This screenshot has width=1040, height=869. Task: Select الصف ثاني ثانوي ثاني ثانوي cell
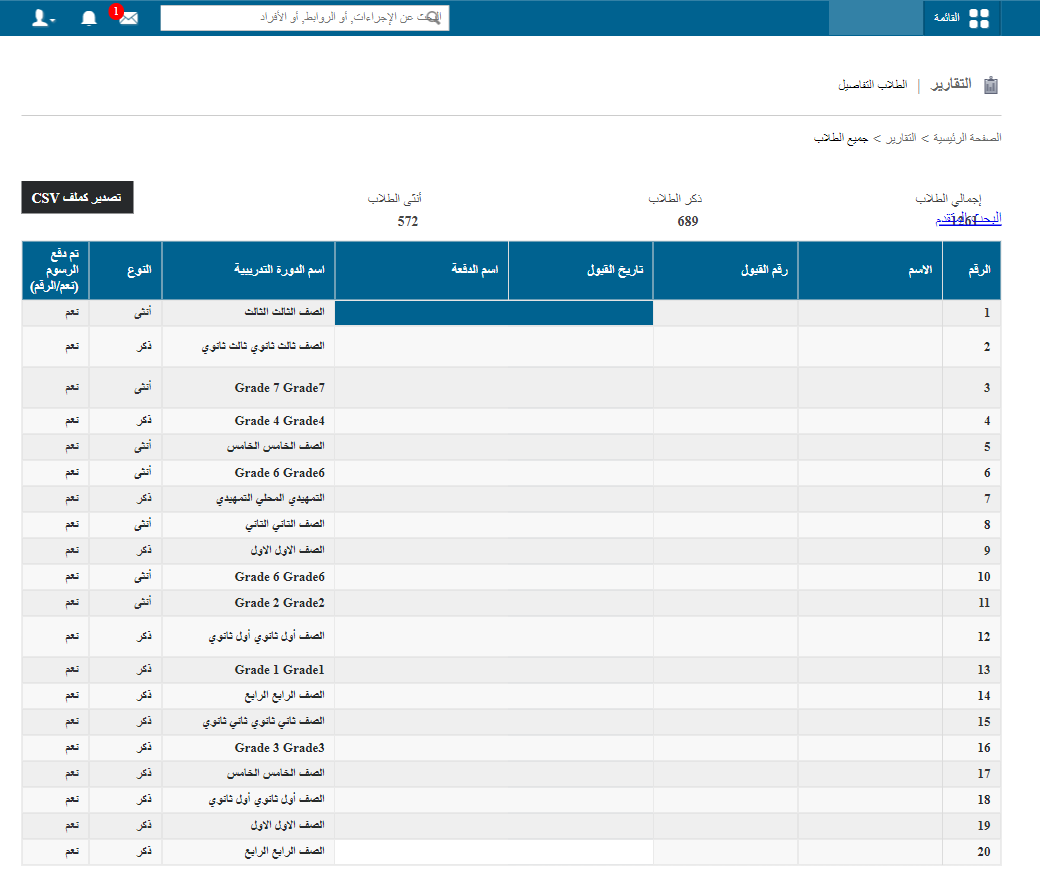[249, 722]
